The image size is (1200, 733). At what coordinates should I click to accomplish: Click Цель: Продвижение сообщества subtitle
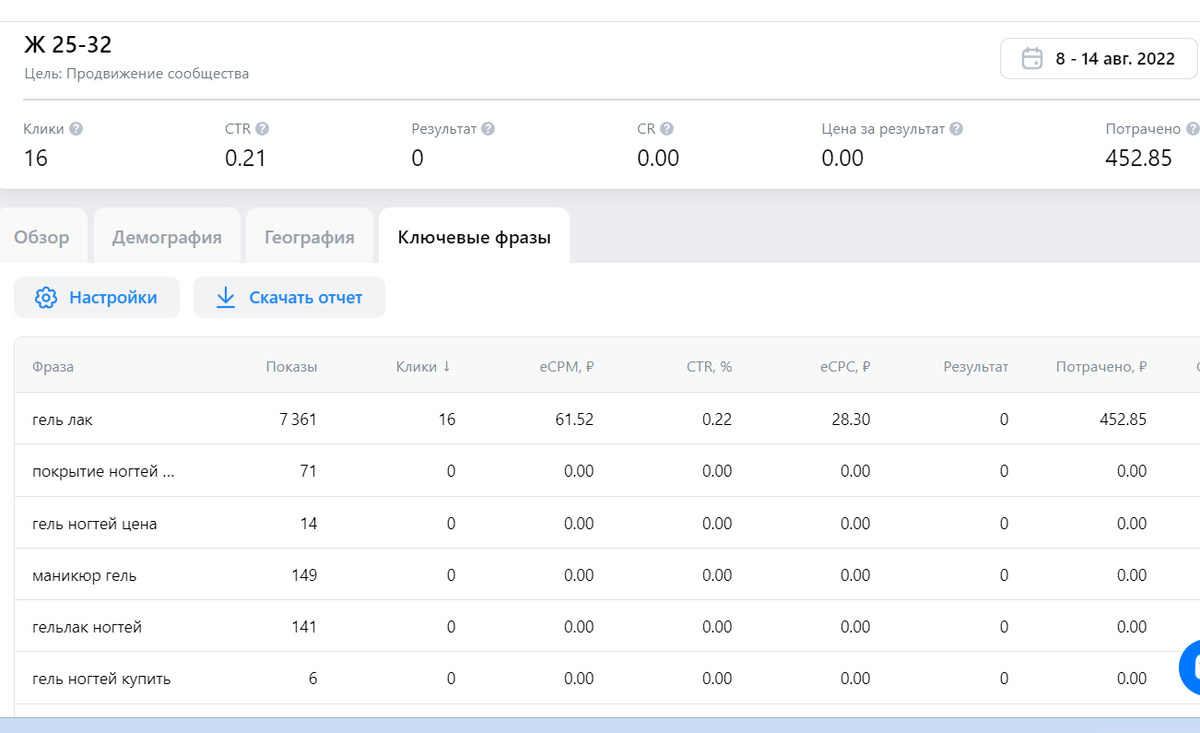(136, 74)
